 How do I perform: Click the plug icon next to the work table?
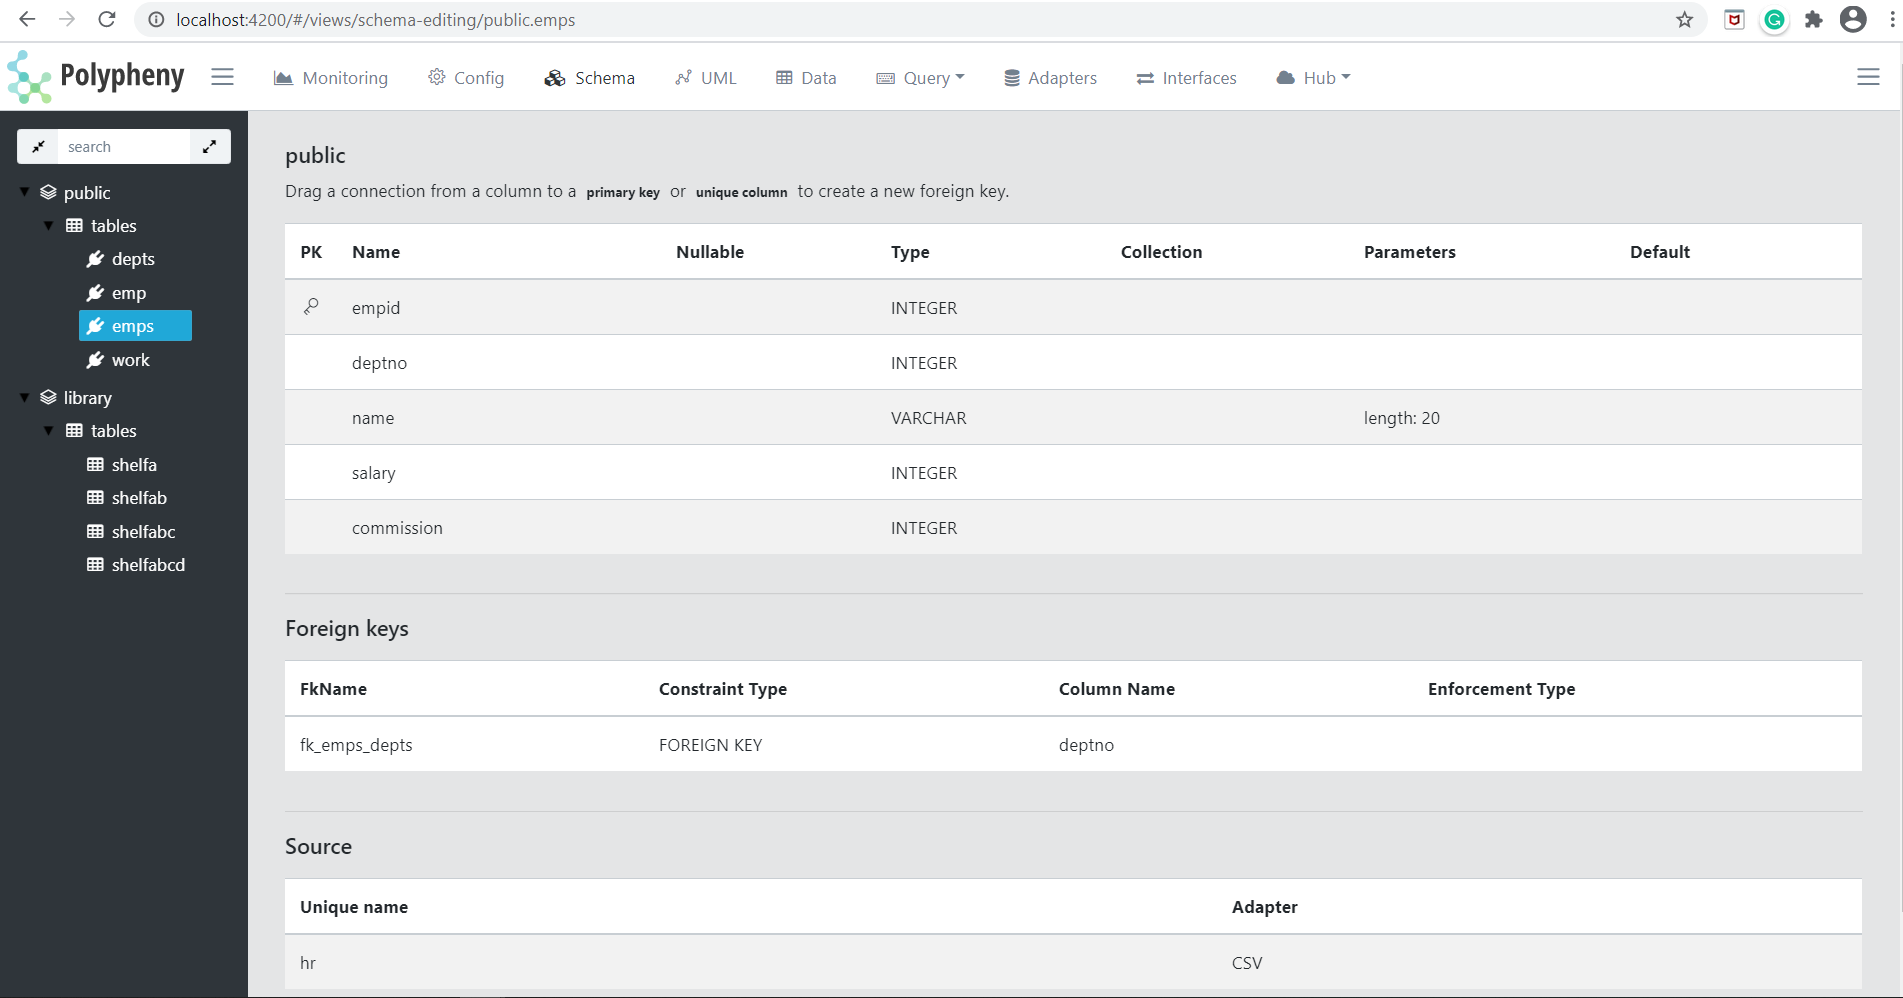coord(96,359)
